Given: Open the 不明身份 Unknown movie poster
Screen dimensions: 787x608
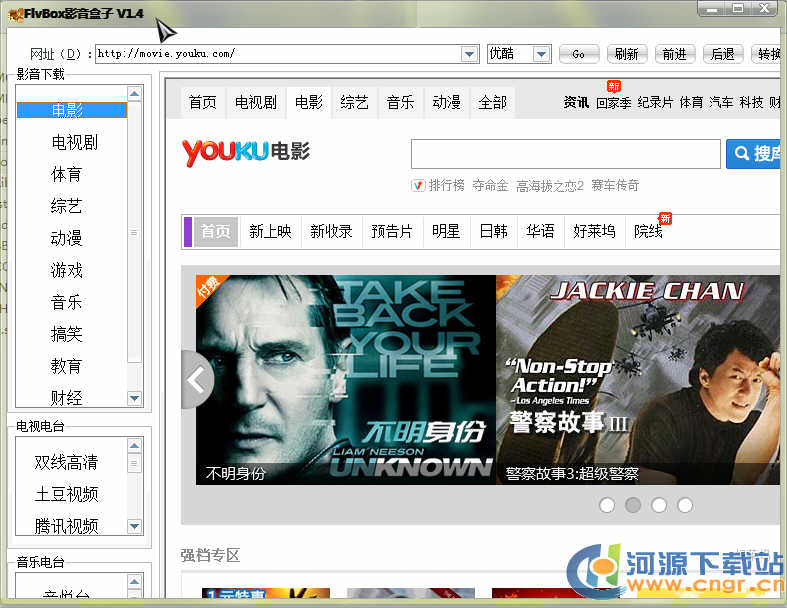Looking at the screenshot, I should coord(345,380).
